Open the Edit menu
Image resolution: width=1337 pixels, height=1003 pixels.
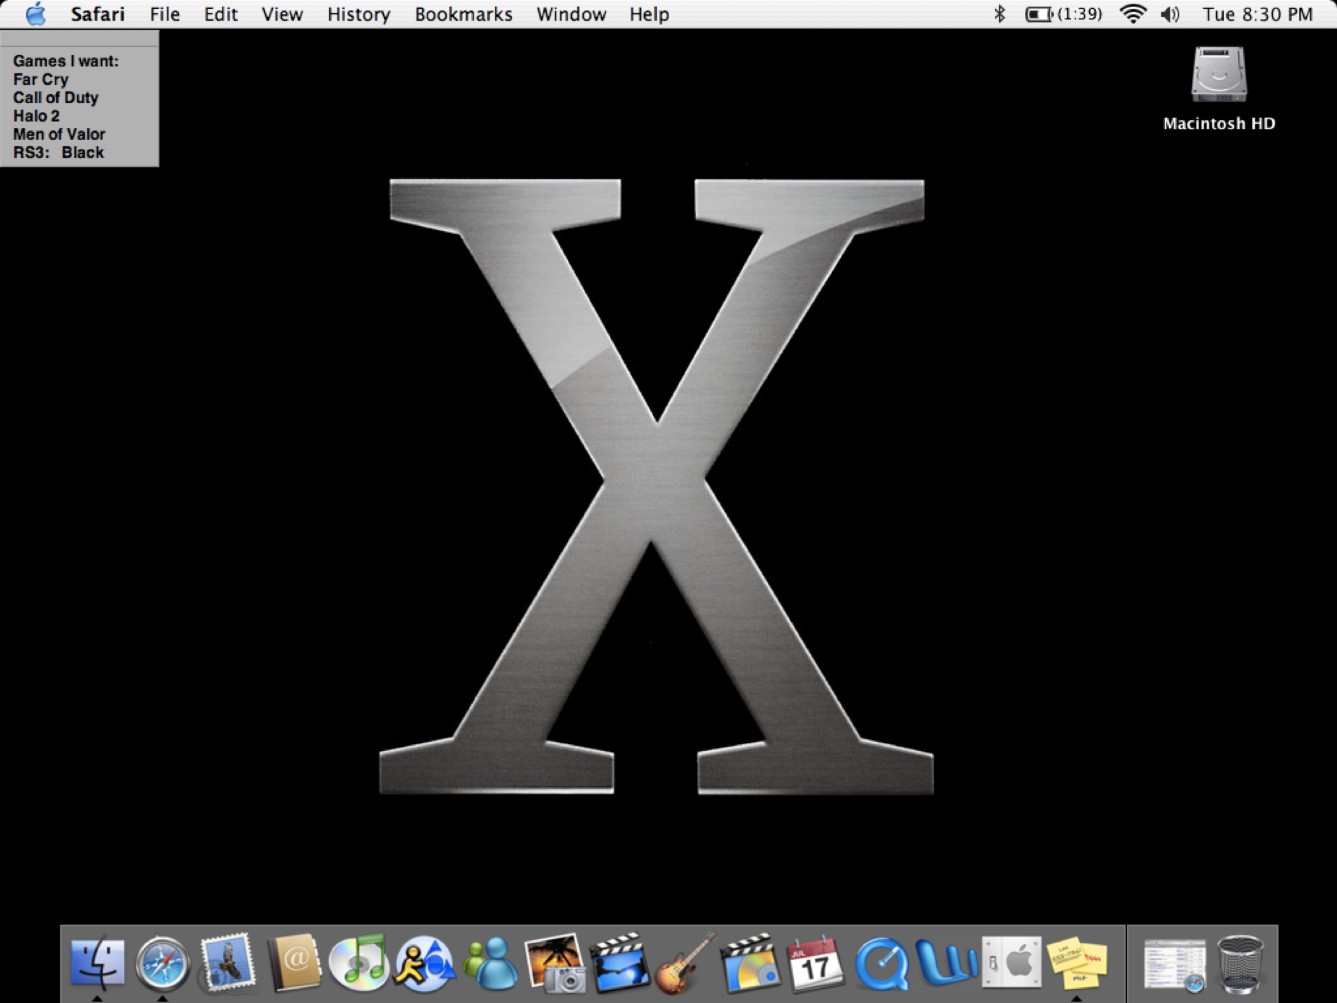point(221,14)
